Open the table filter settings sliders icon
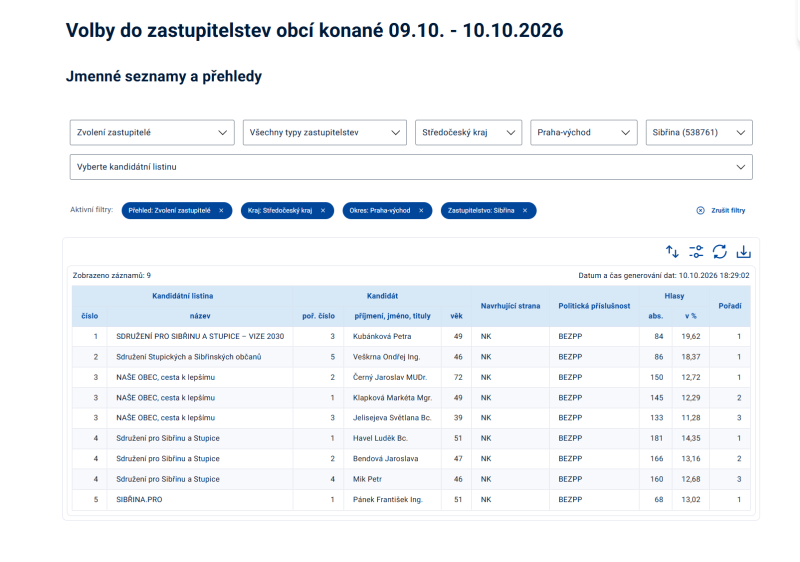The width and height of the screenshot is (800, 562). [x=696, y=251]
